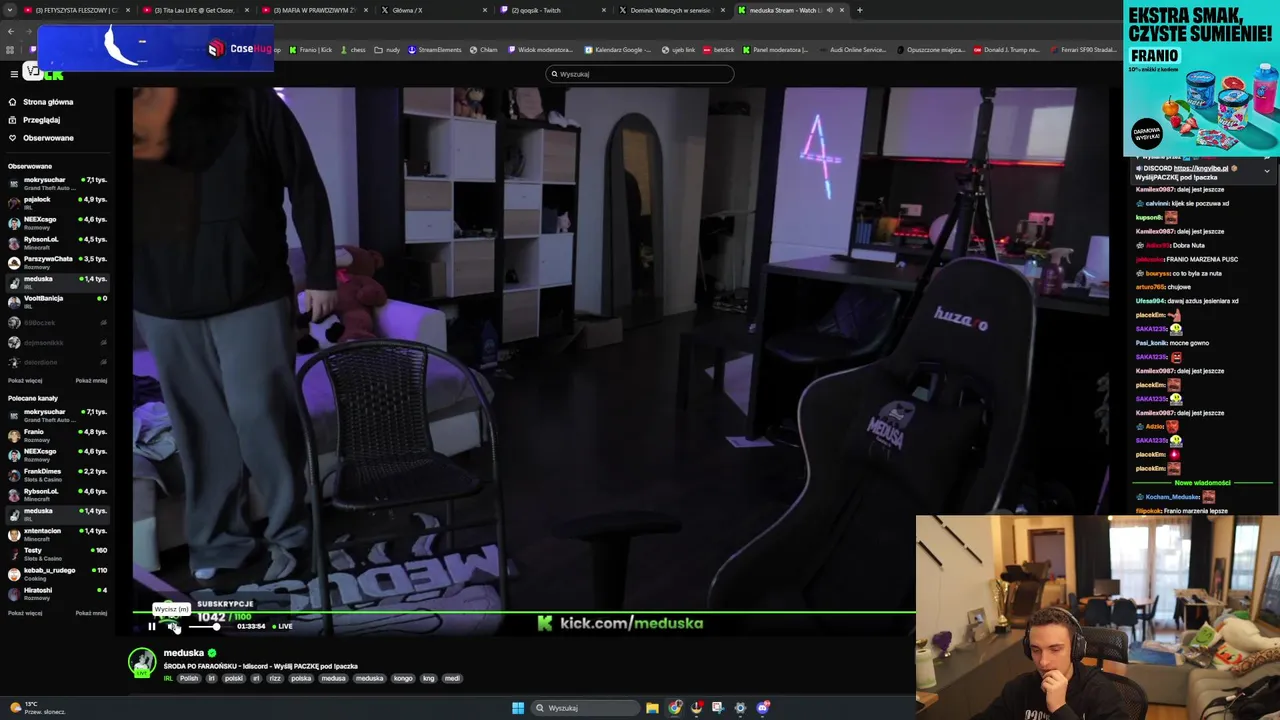1280x720 pixels.
Task: Open a new browser tab
Action: tap(859, 10)
